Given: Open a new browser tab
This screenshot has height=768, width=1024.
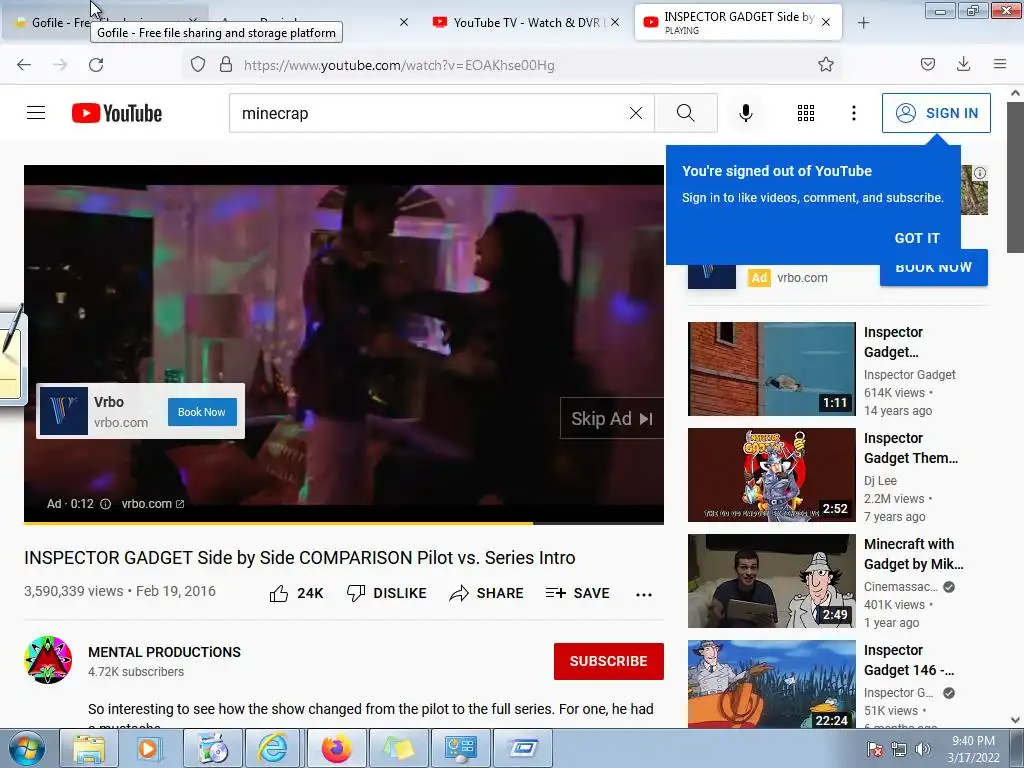Looking at the screenshot, I should pyautogui.click(x=863, y=23).
